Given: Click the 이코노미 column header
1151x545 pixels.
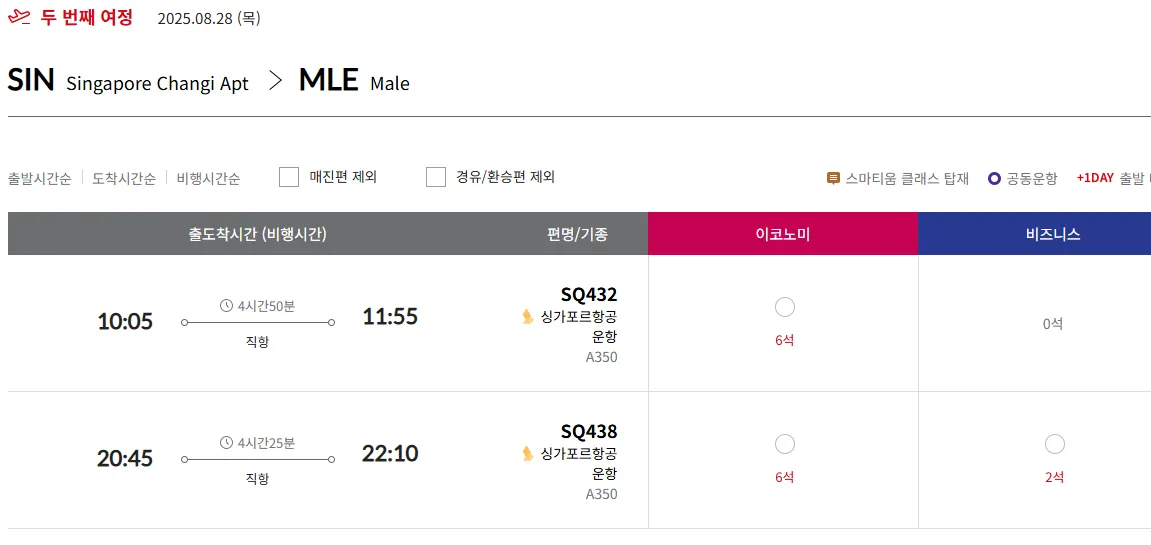Looking at the screenshot, I should point(783,234).
